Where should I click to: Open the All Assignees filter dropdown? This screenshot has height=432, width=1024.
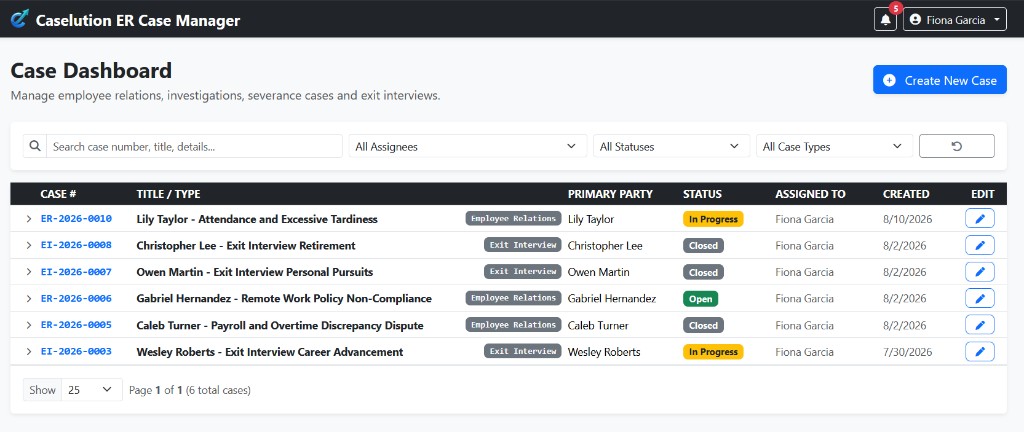[x=468, y=146]
